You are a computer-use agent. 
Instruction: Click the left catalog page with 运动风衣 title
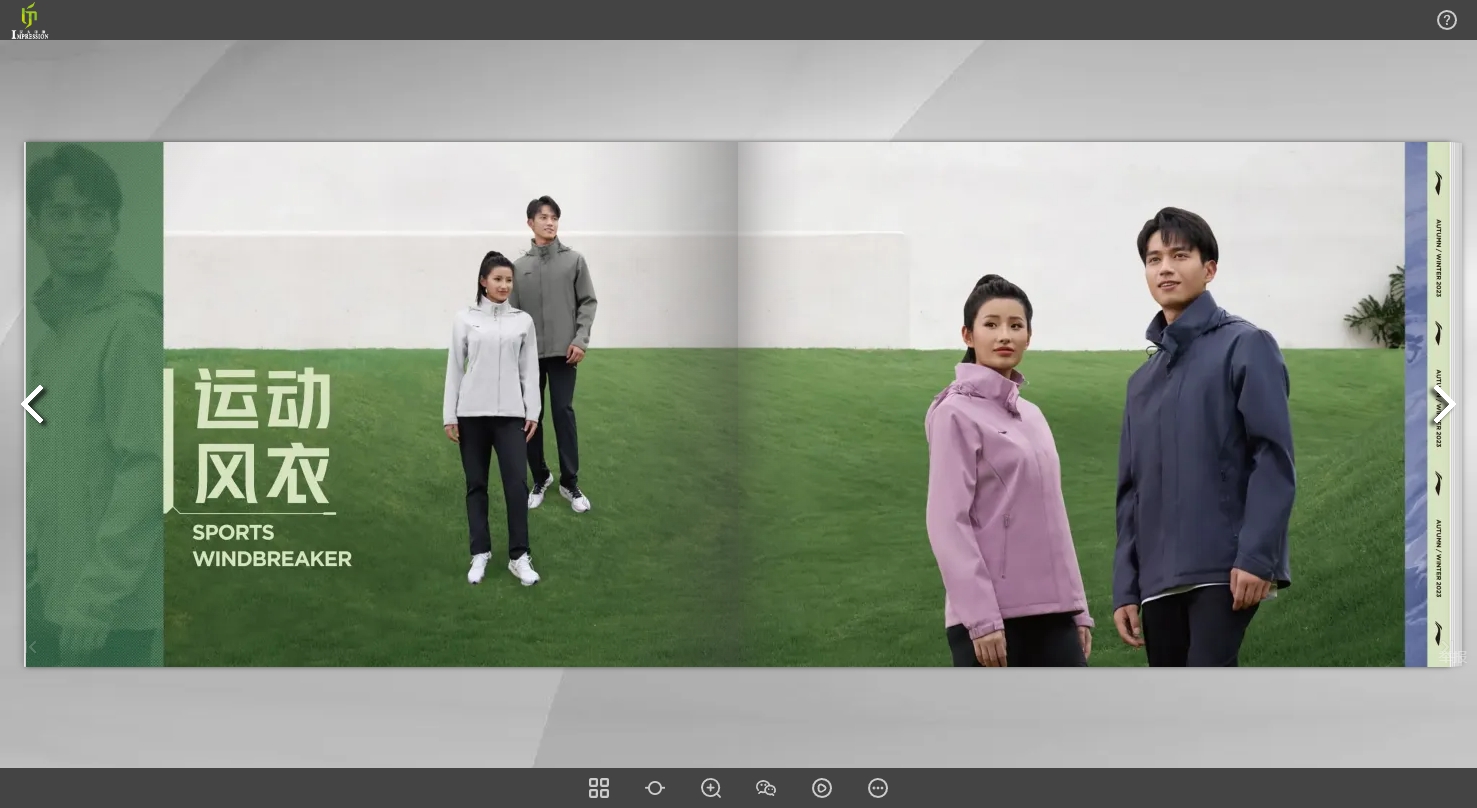point(381,404)
